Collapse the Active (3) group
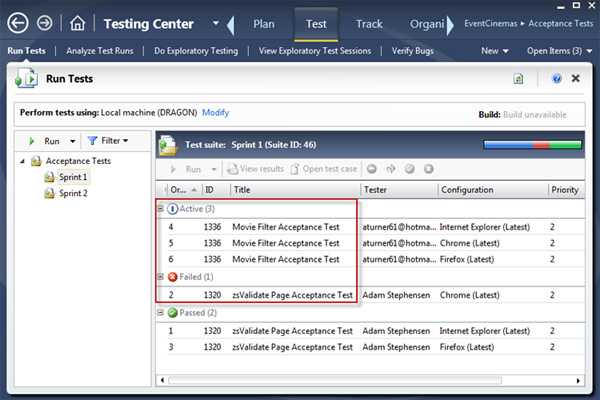Image resolution: width=600 pixels, height=400 pixels. point(161,209)
